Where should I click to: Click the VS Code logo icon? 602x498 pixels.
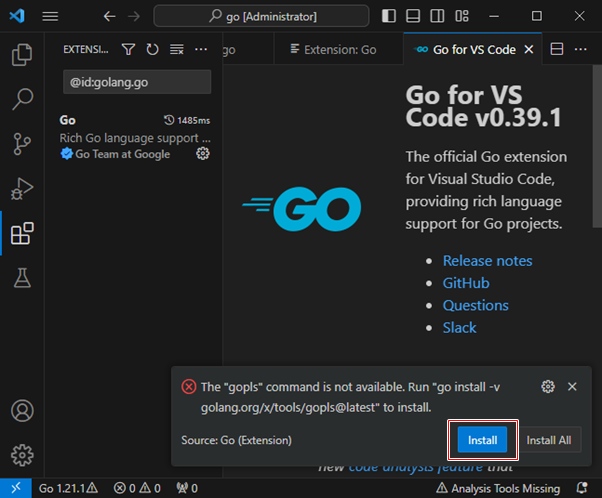pyautogui.click(x=17, y=16)
